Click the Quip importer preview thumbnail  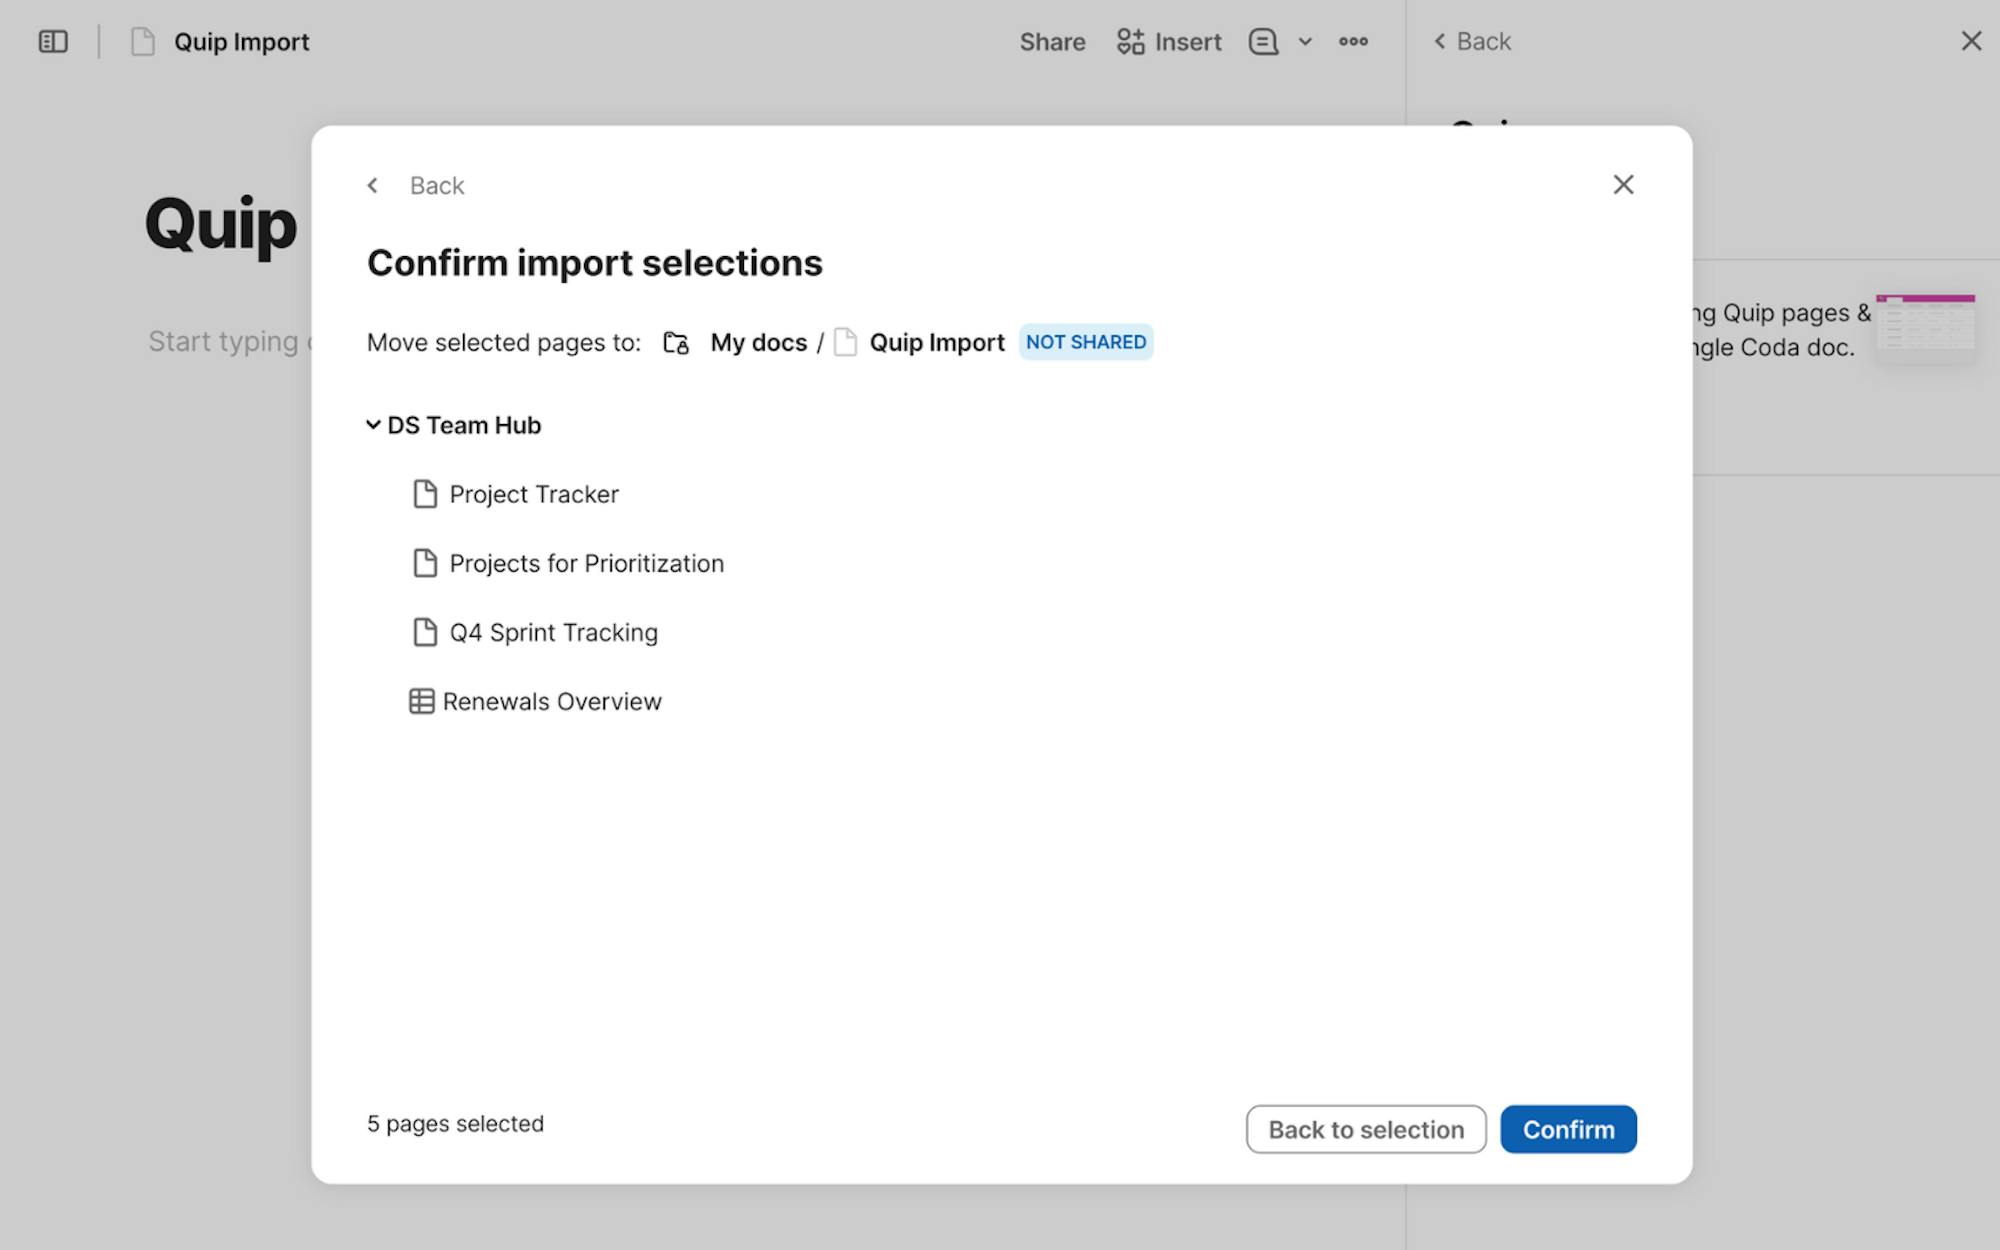click(1925, 323)
